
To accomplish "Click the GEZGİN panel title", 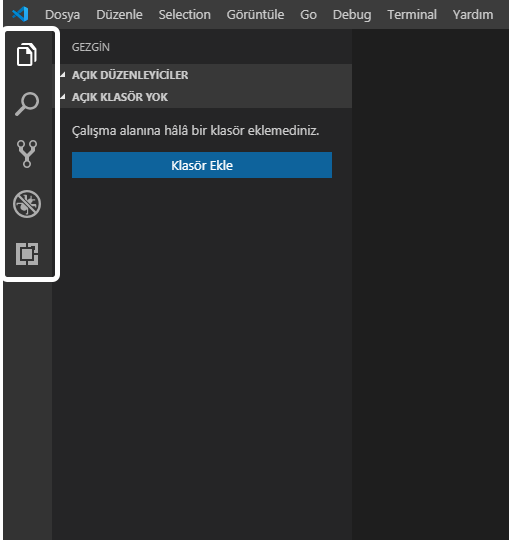I will point(91,47).
